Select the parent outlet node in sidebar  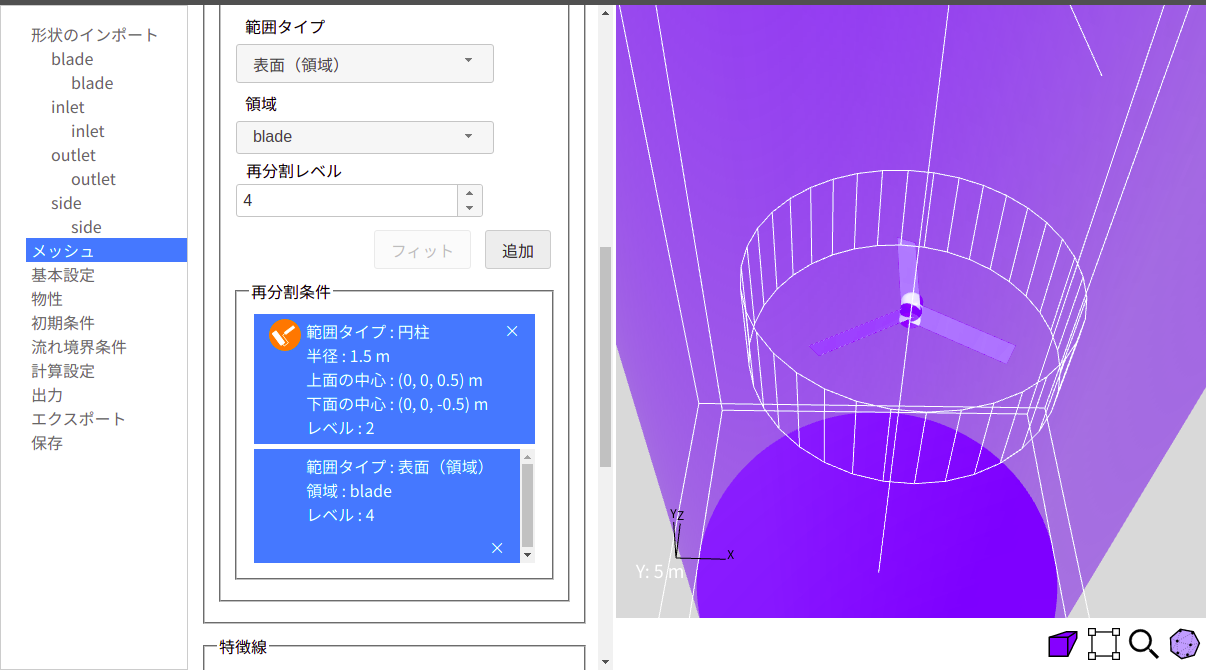pos(73,155)
